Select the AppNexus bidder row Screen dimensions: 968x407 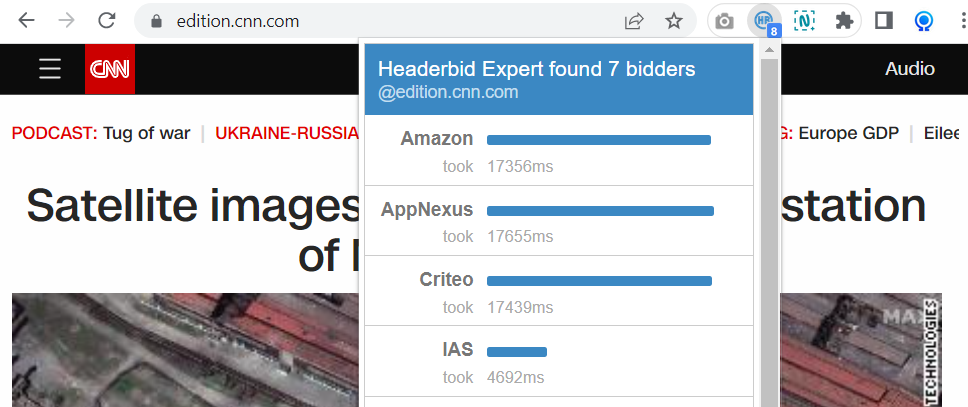559,220
